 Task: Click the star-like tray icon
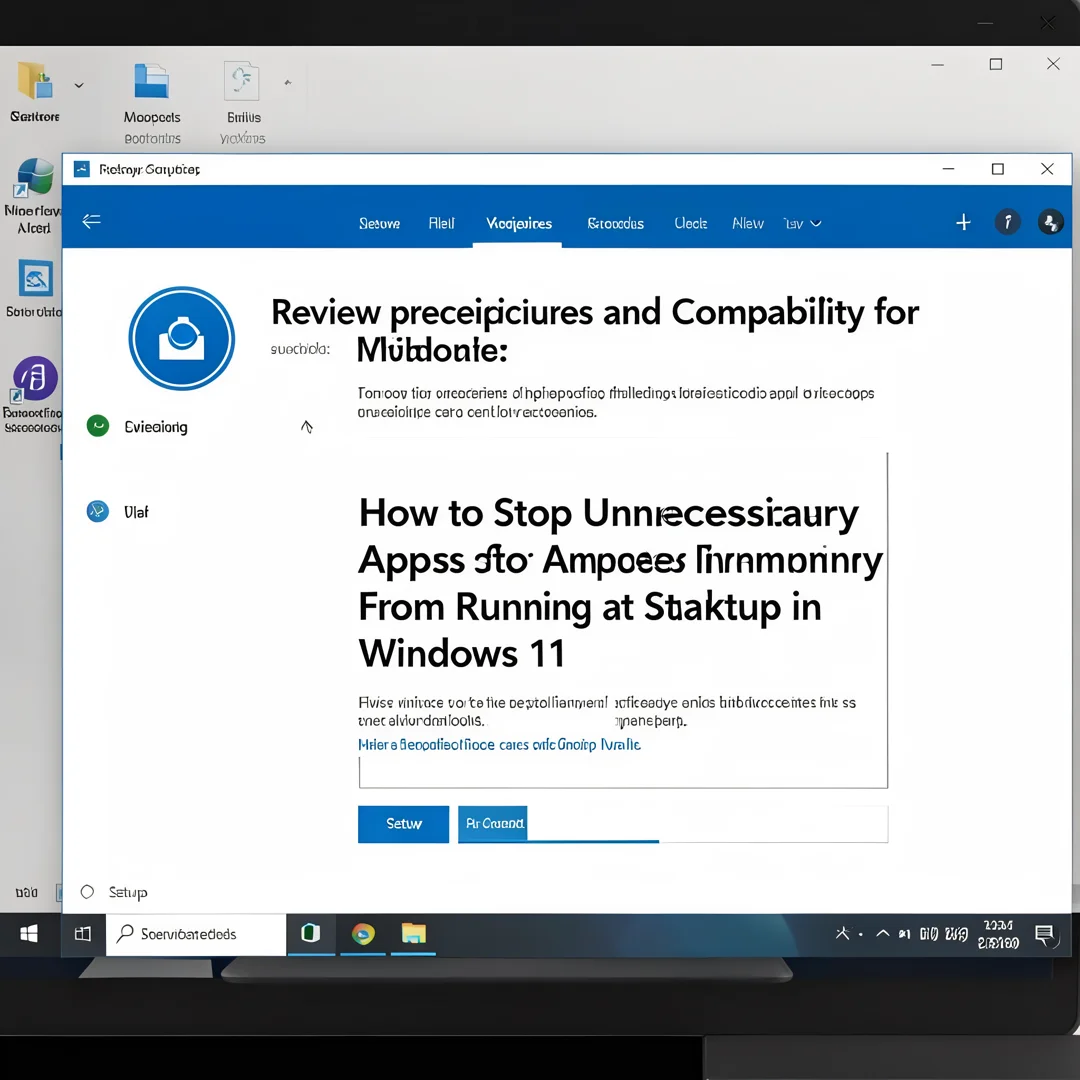tap(842, 934)
